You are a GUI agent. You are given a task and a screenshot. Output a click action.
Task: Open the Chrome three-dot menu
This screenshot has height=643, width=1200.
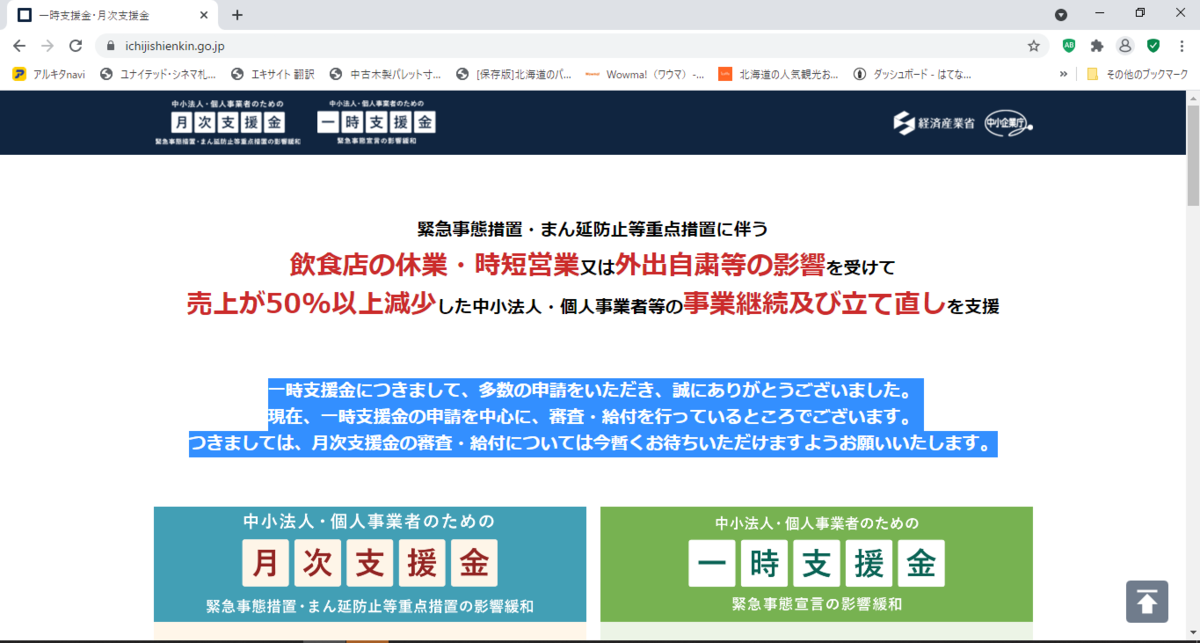pyautogui.click(x=1181, y=46)
